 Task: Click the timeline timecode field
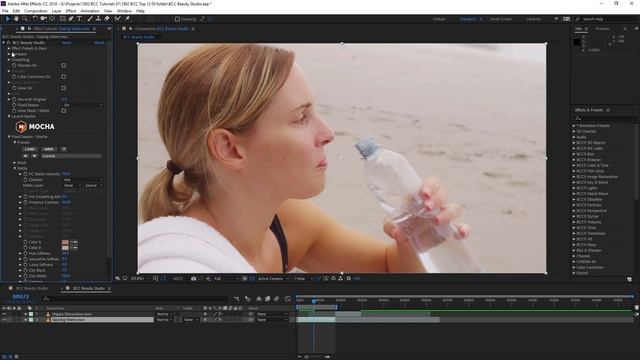point(20,297)
